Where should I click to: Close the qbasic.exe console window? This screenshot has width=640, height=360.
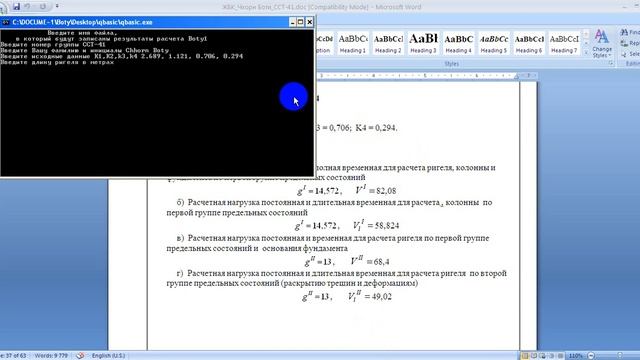pyautogui.click(x=309, y=22)
